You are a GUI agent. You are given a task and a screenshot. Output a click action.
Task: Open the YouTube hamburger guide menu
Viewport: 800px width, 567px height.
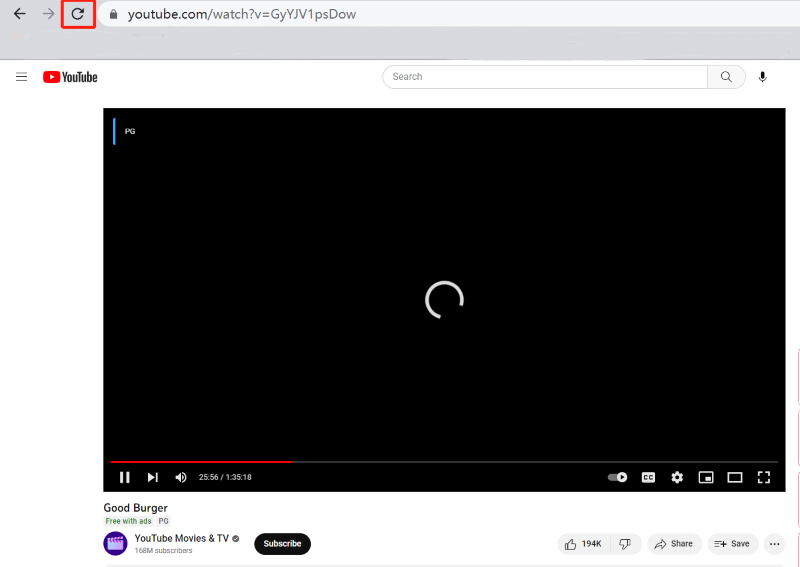21,77
